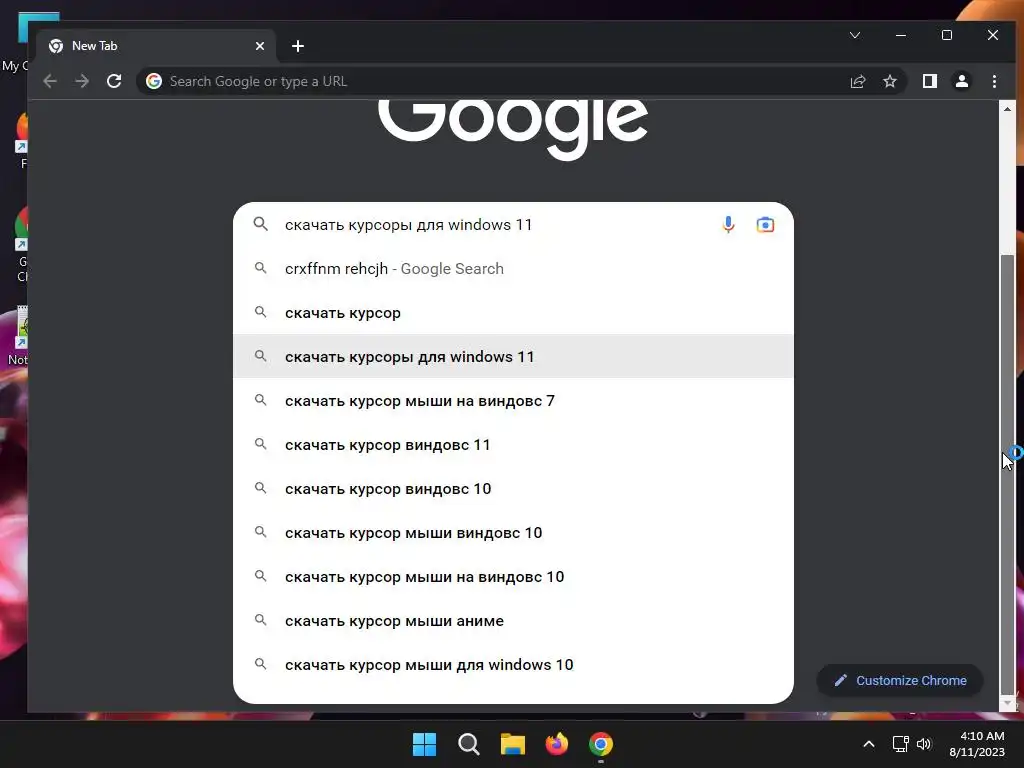Click the page scrollbar up arrow

pos(1007,108)
